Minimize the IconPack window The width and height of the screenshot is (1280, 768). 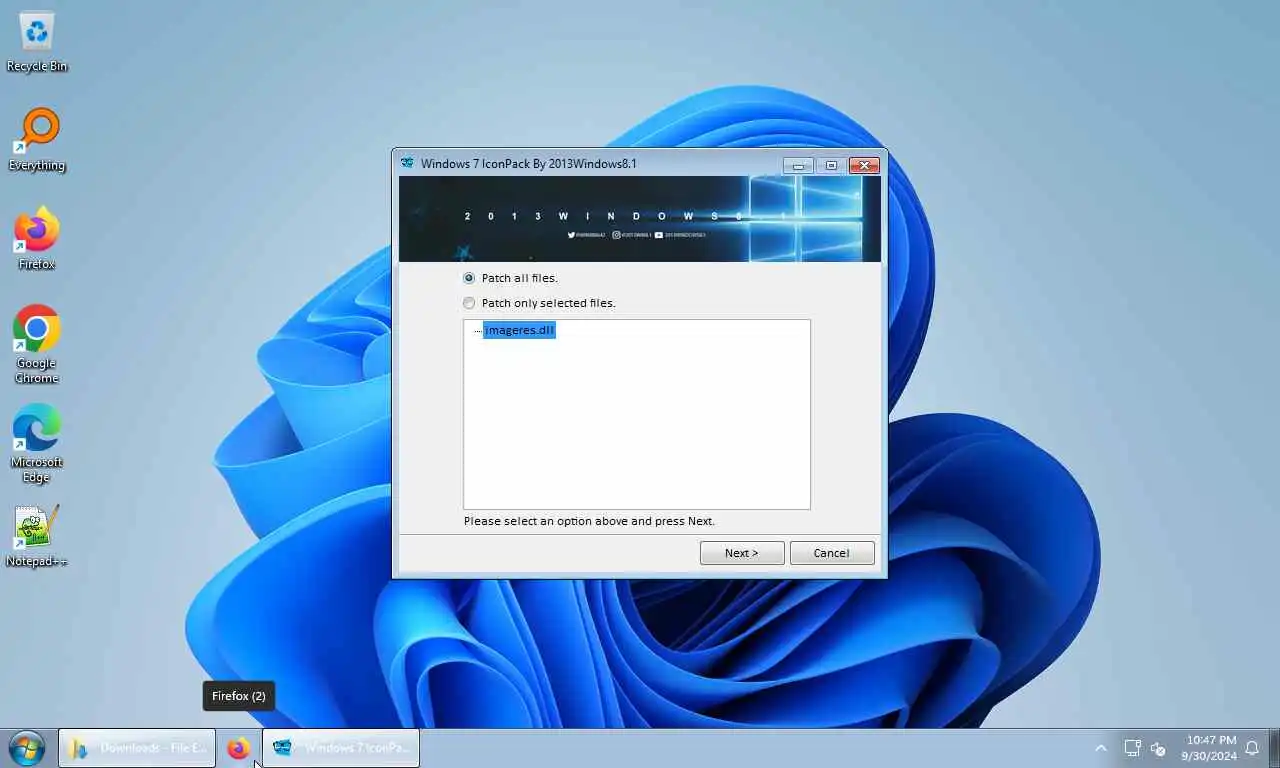(x=798, y=165)
